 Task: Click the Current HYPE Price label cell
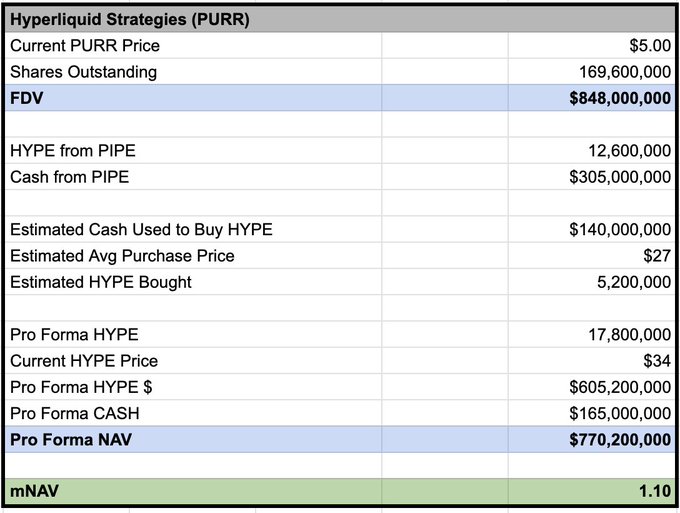click(x=84, y=361)
